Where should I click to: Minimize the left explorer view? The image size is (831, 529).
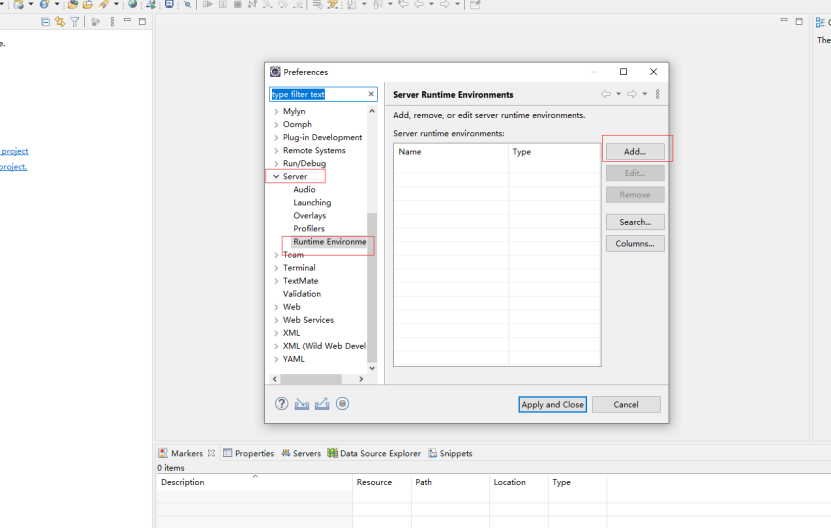127,20
